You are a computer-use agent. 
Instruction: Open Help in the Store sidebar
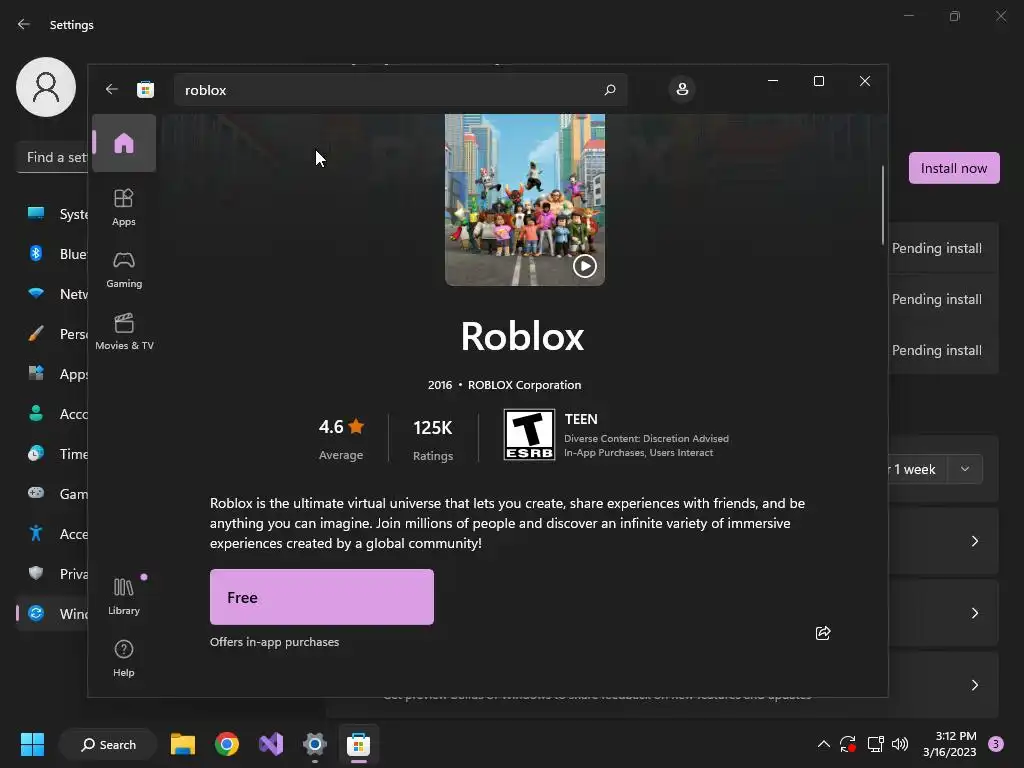click(123, 658)
